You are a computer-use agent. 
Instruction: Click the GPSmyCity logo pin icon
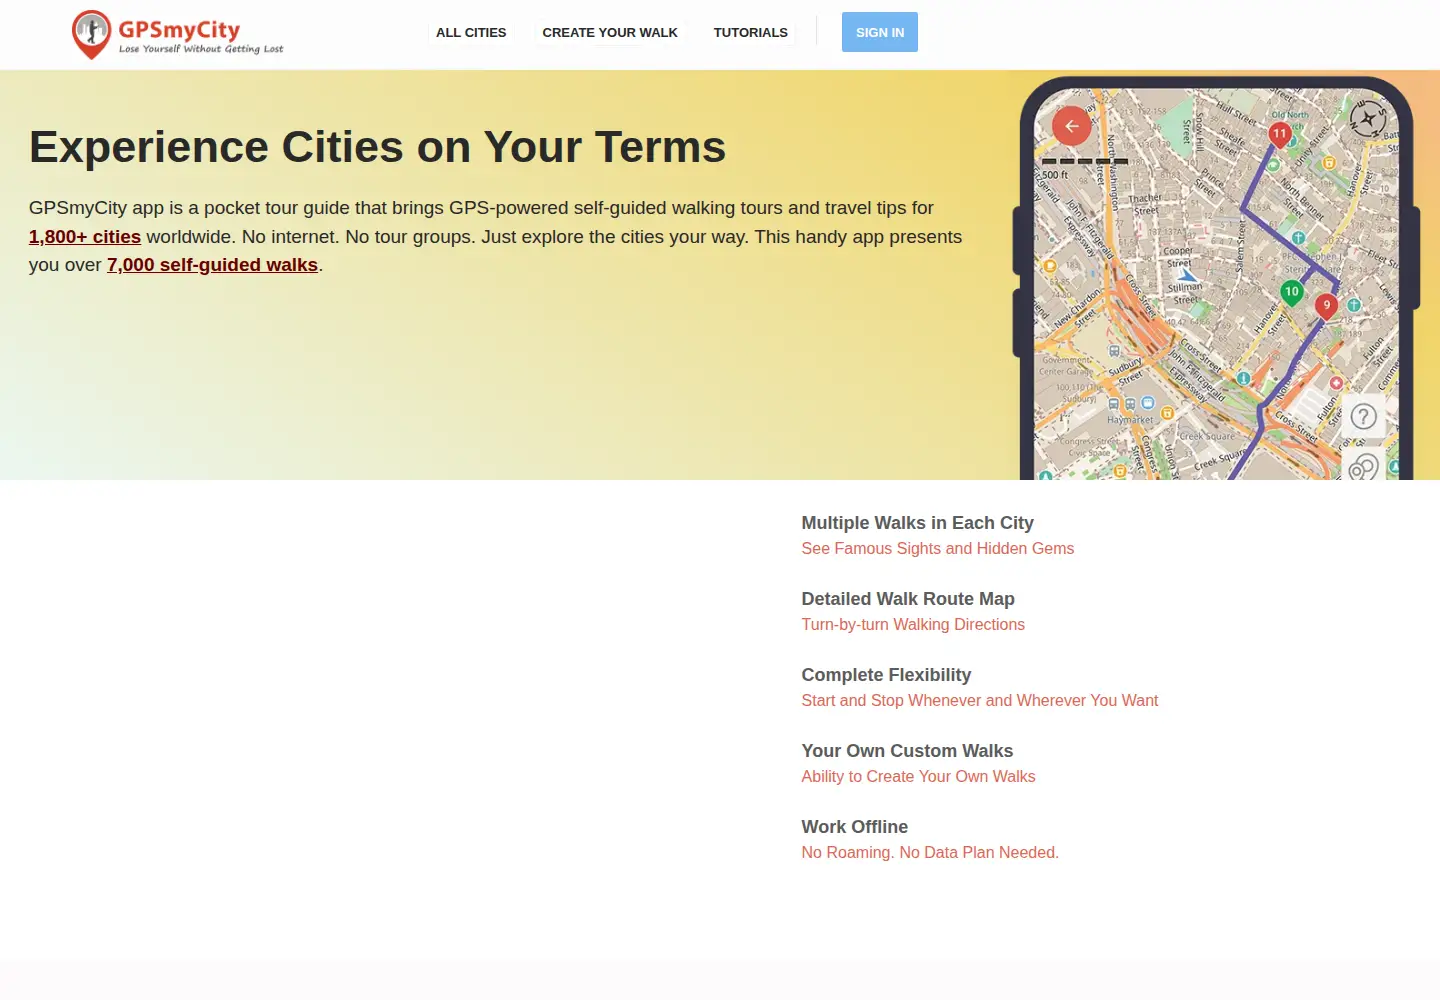[91, 34]
